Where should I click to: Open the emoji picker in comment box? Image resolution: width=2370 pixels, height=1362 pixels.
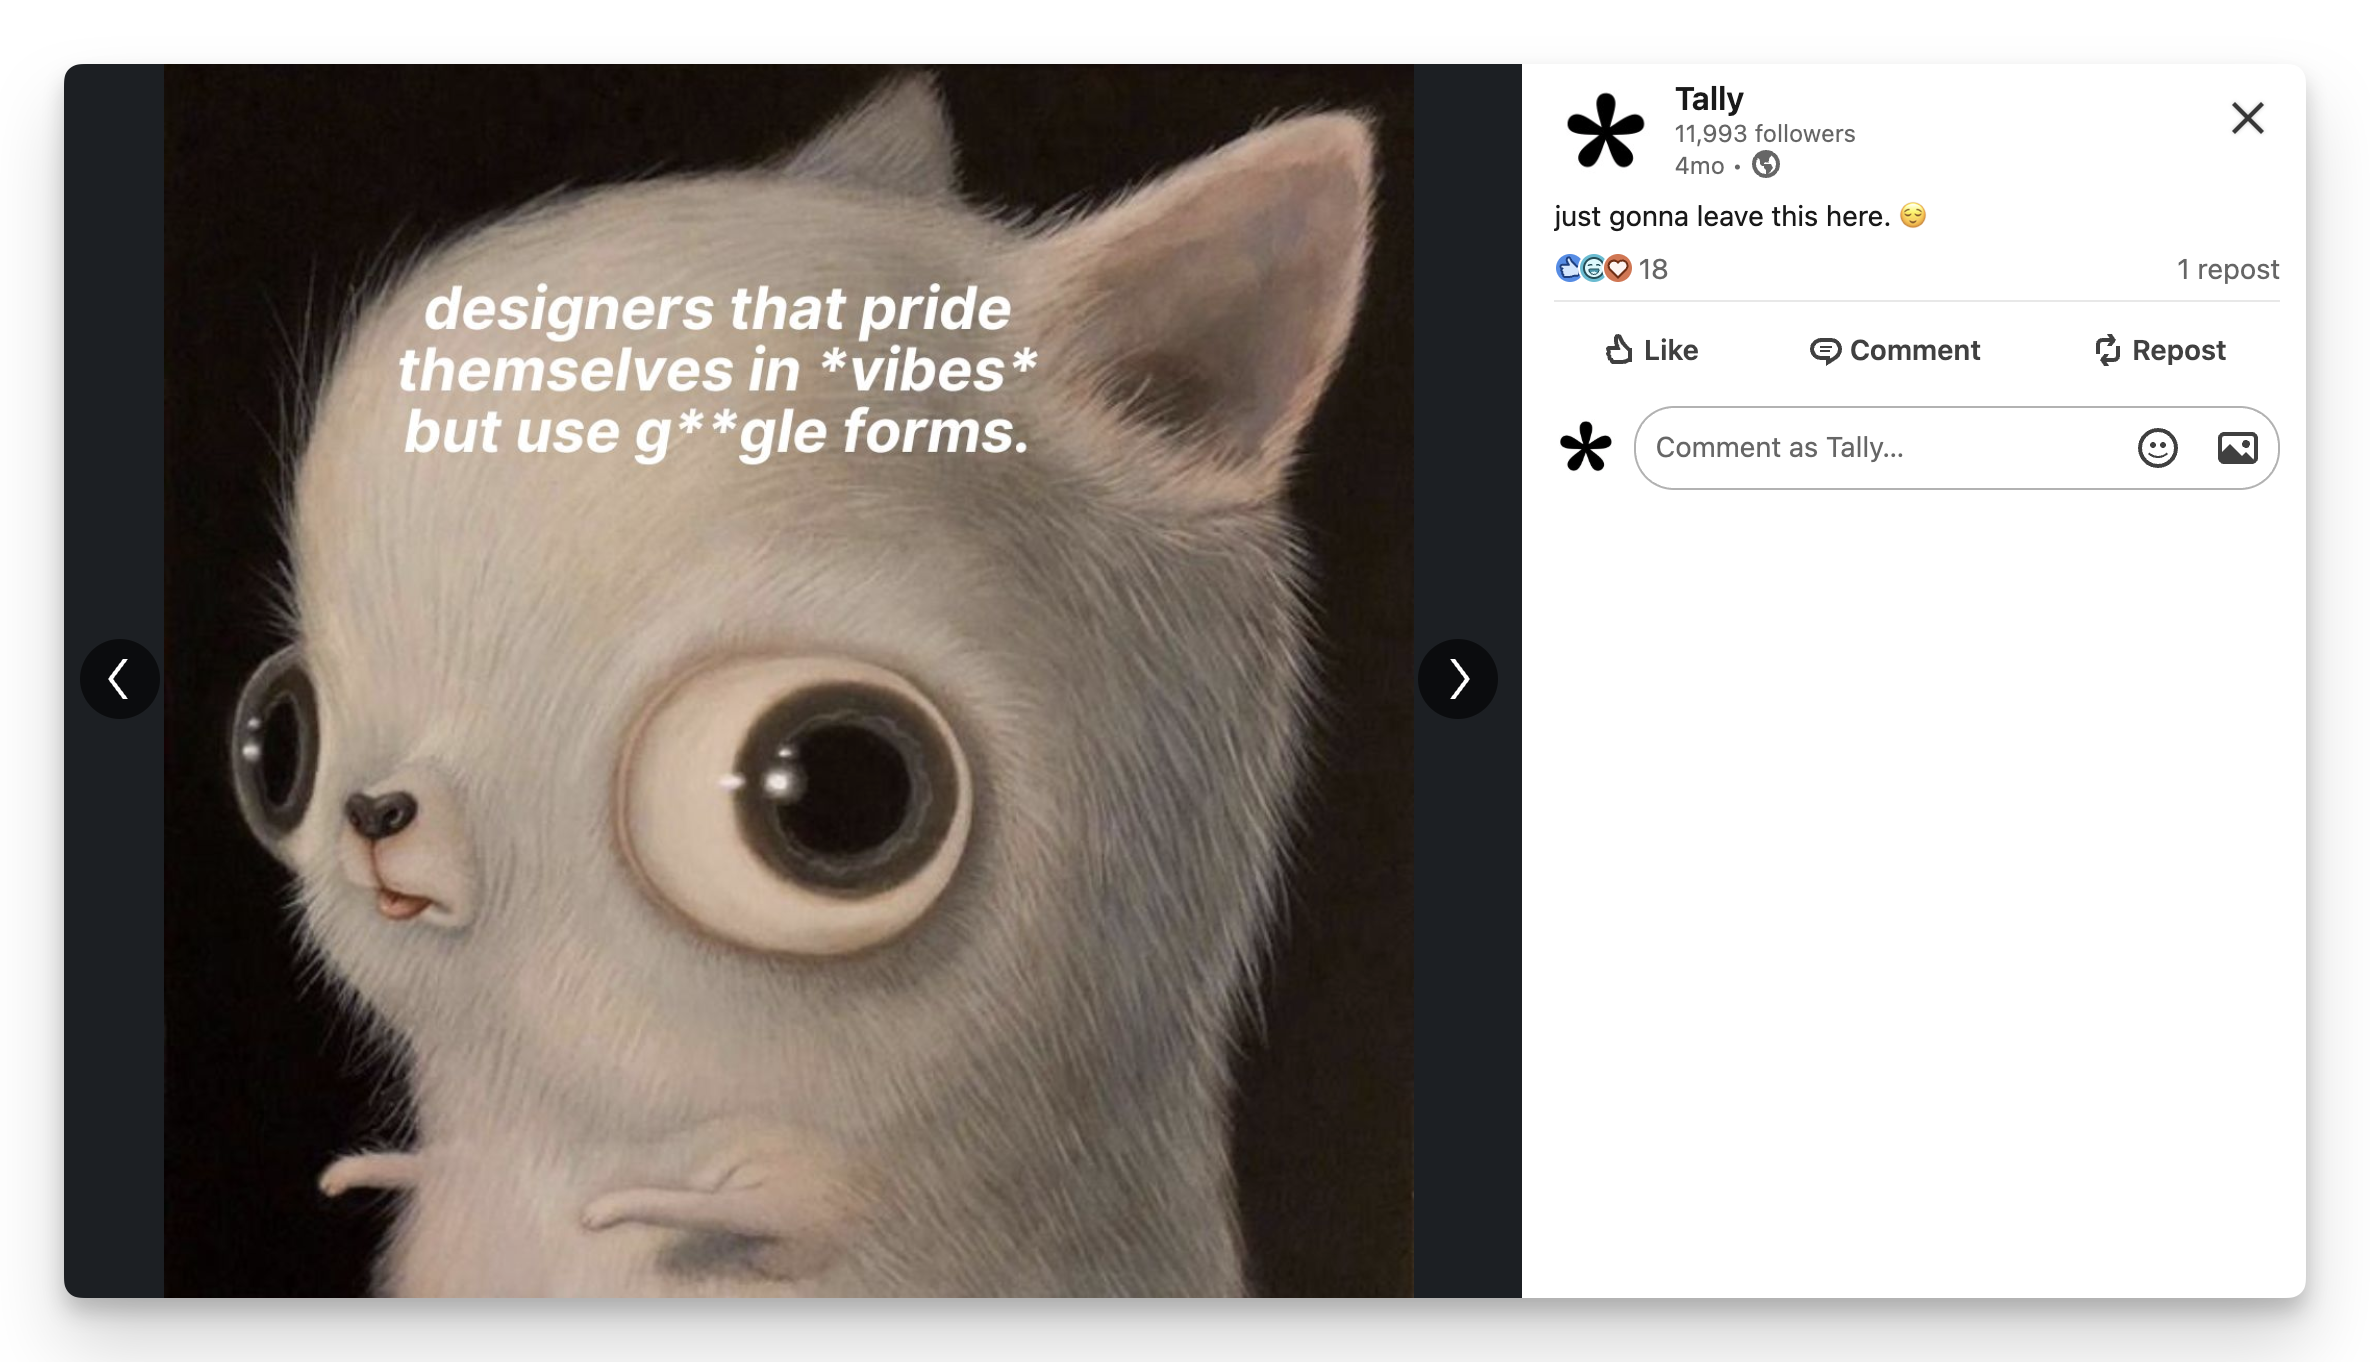[x=2157, y=448]
